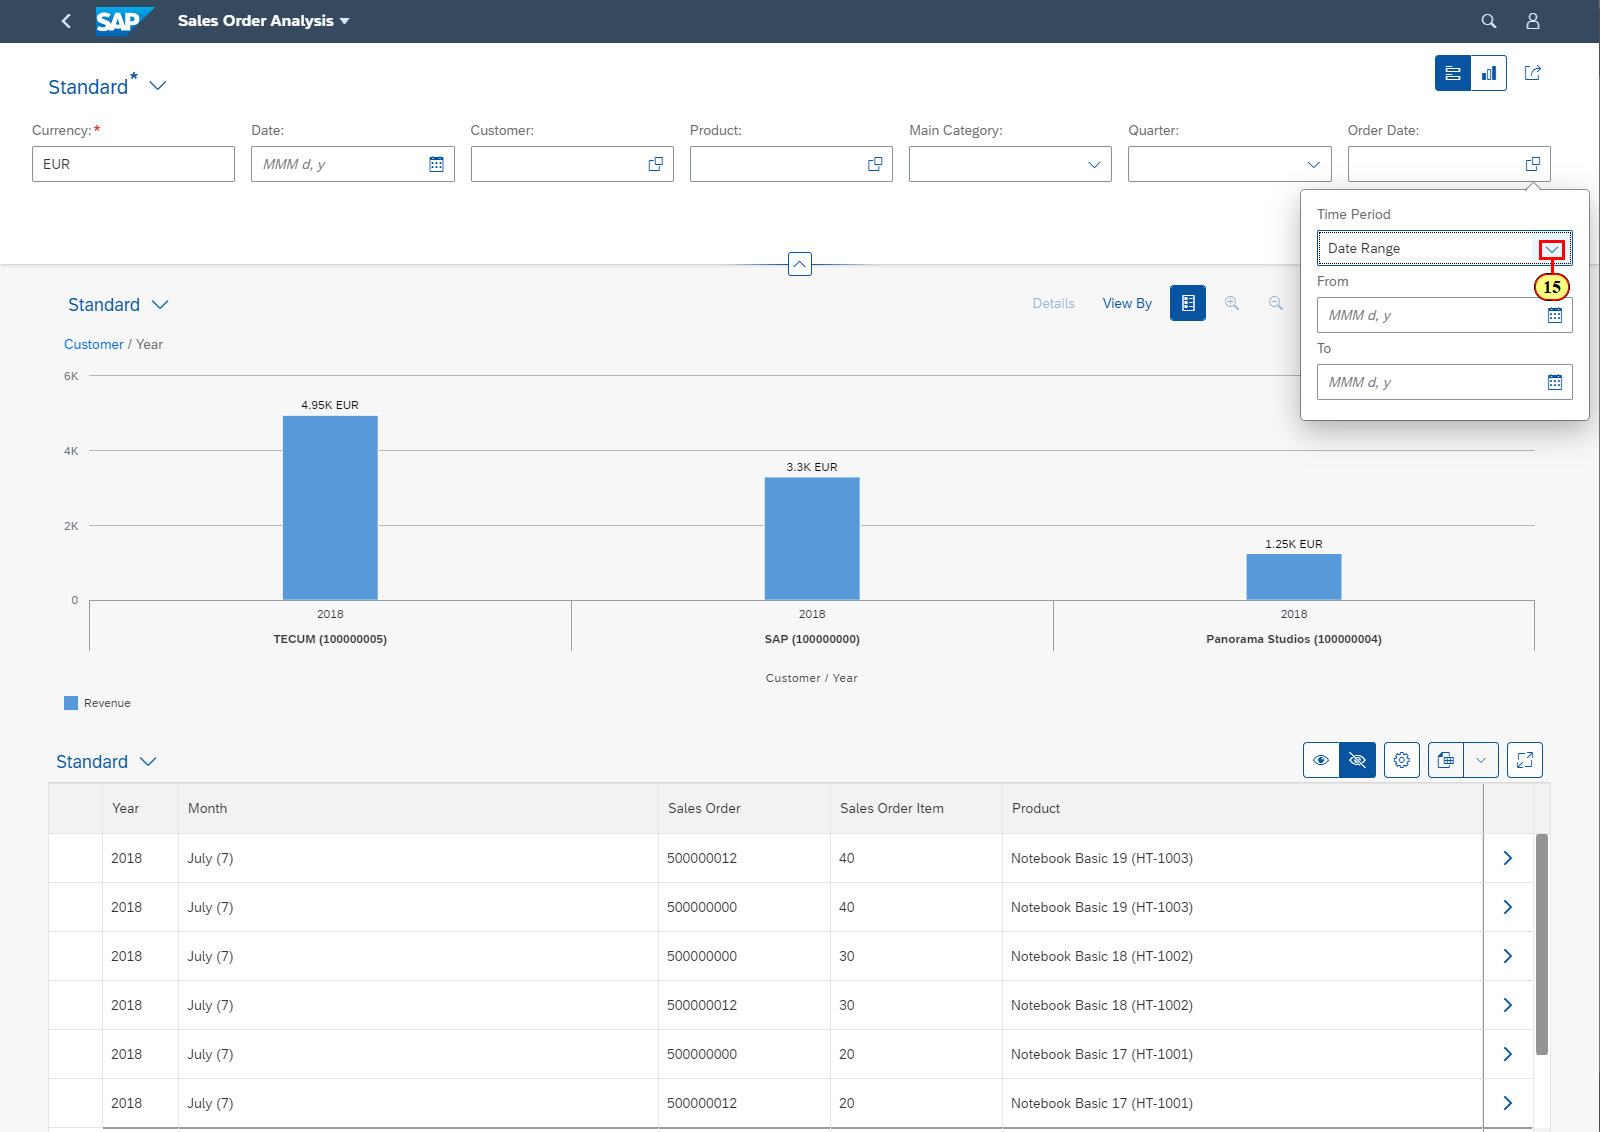Click the Sales Order Item column header
1600x1132 pixels.
(x=916, y=808)
